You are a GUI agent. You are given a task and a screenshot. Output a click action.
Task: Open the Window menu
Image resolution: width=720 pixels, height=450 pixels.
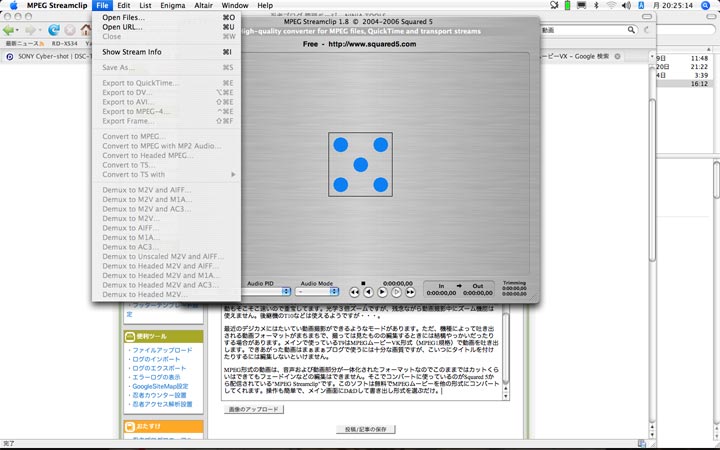[x=235, y=6]
